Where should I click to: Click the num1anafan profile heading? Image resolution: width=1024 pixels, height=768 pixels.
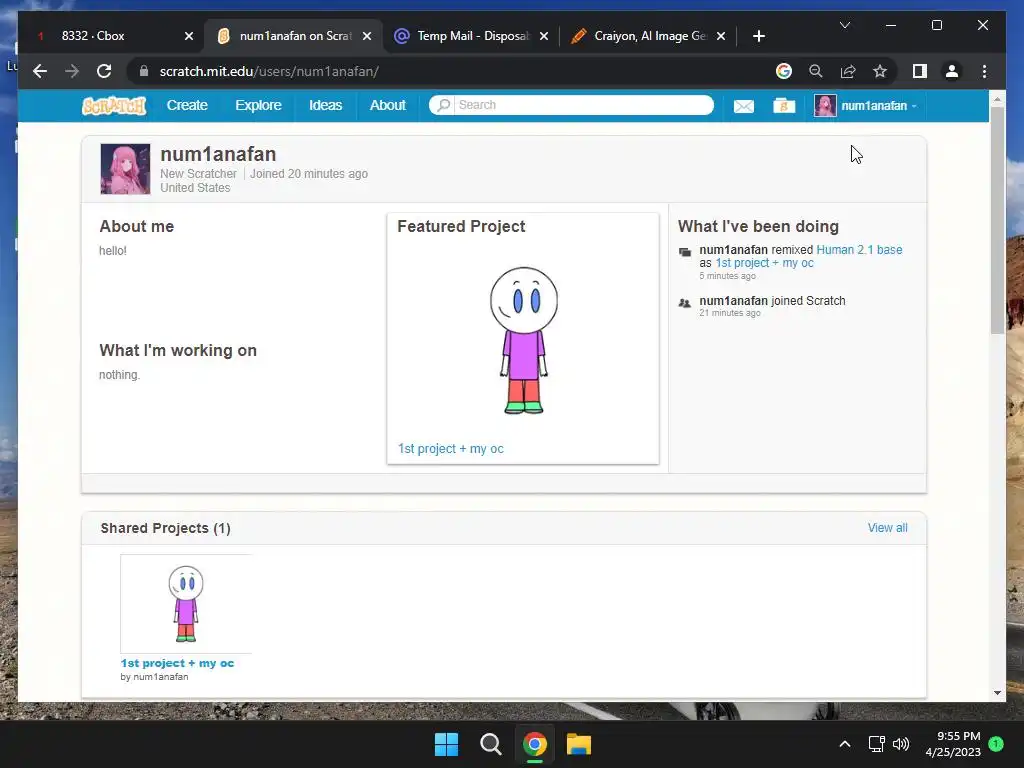tap(218, 154)
